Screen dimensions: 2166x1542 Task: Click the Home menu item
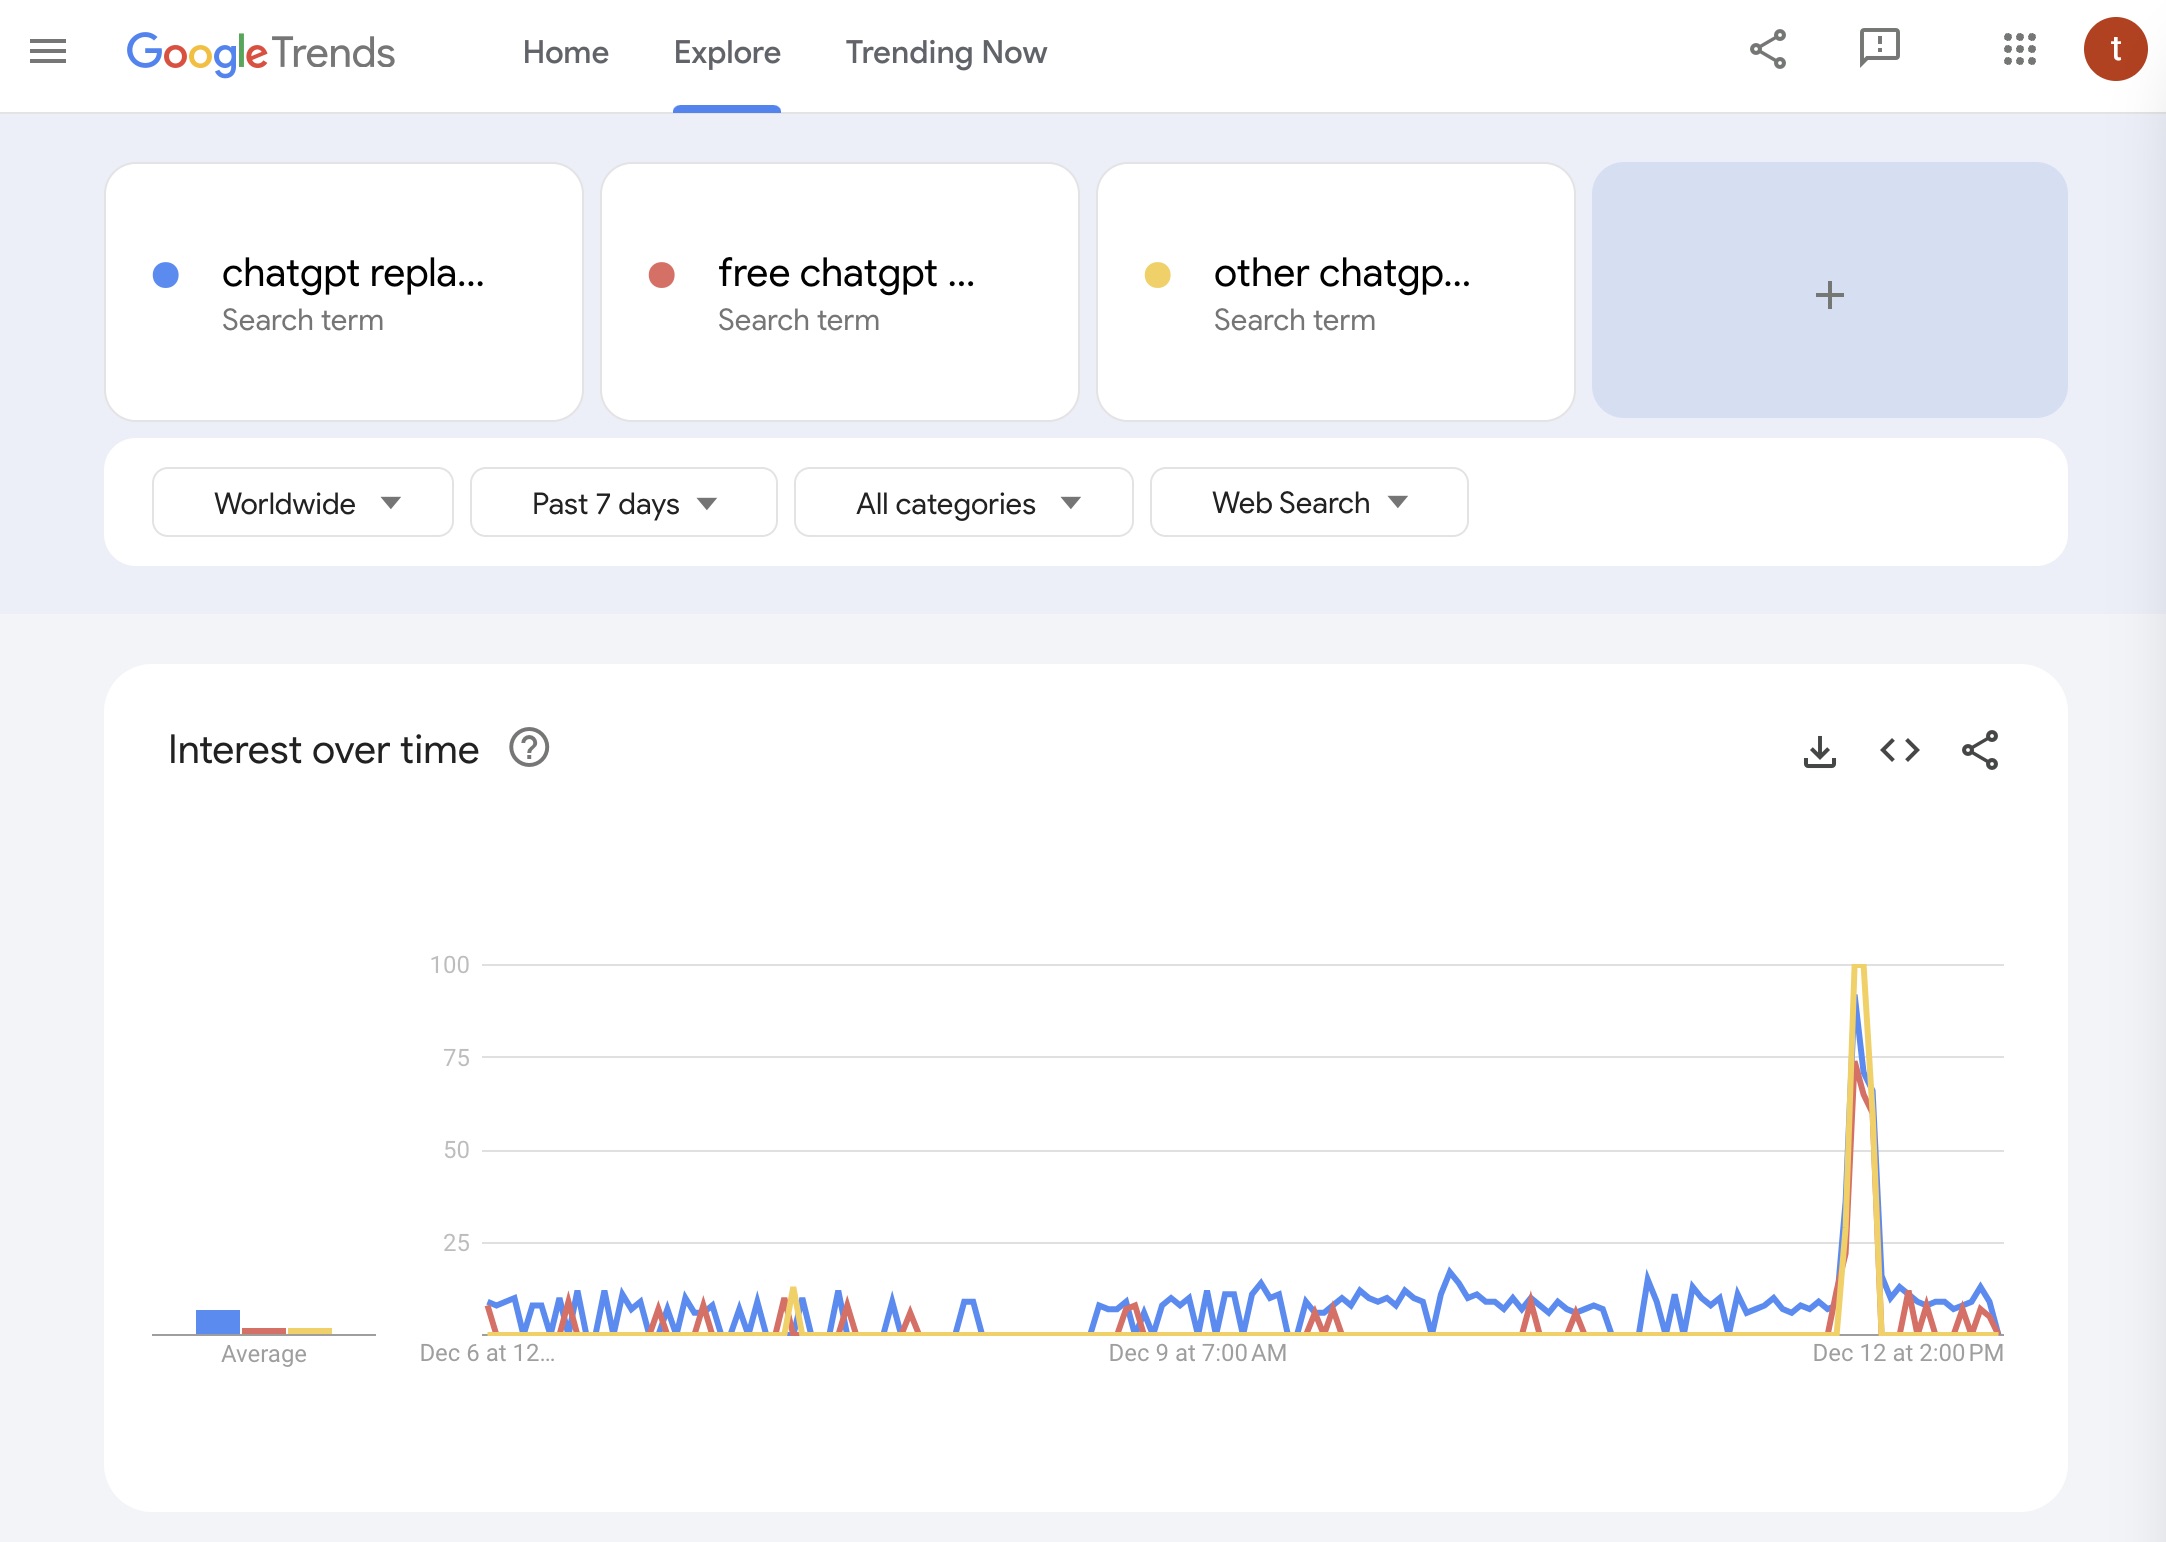pos(566,50)
